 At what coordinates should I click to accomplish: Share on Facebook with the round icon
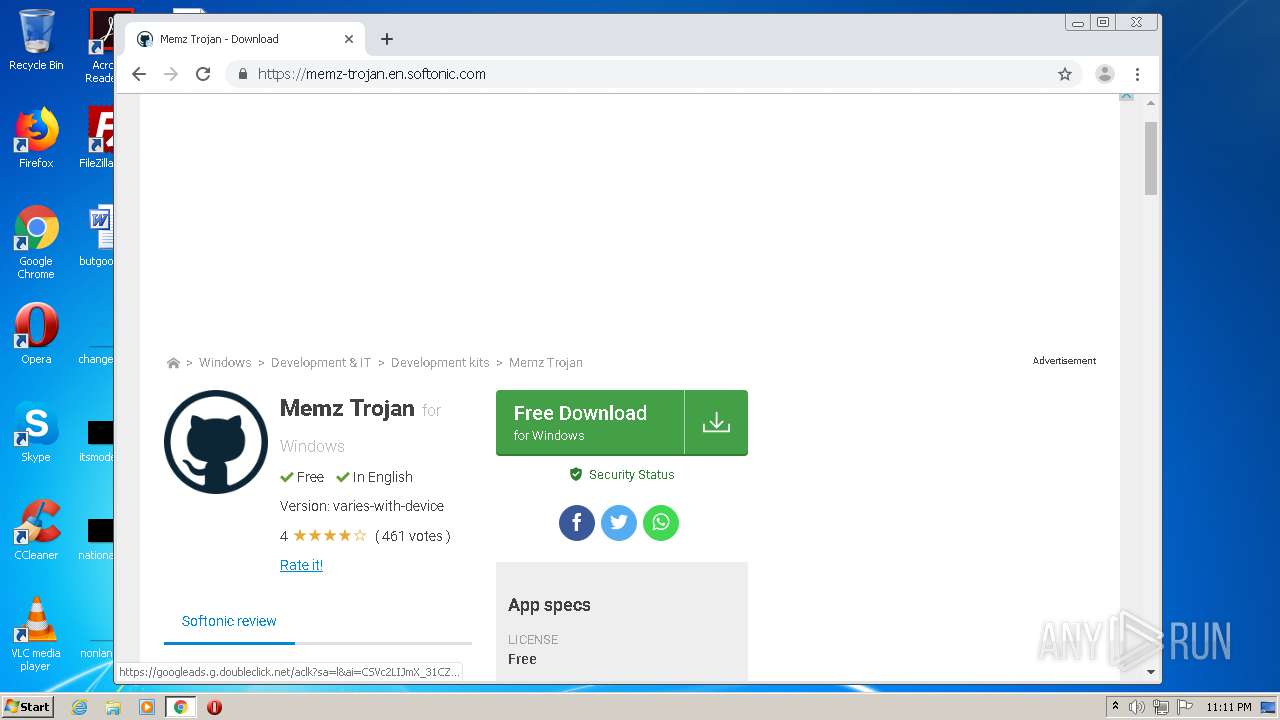(577, 523)
